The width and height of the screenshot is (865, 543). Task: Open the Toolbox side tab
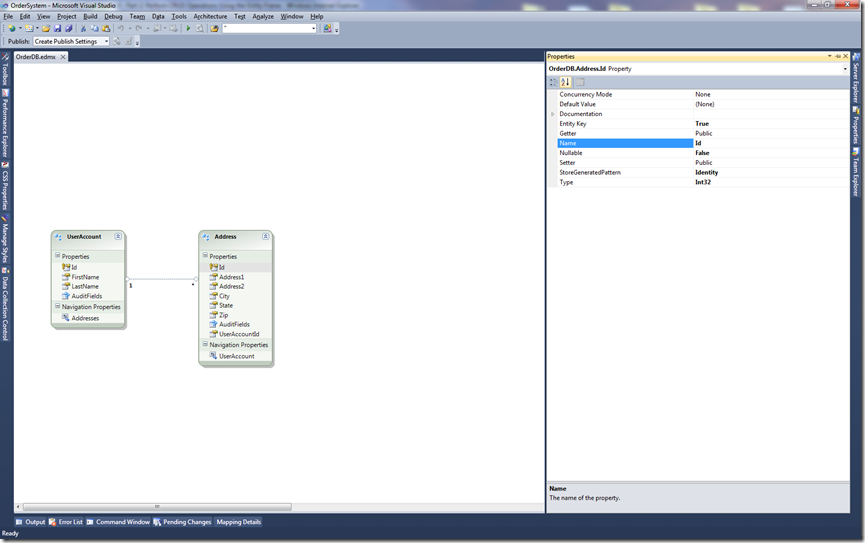(5, 71)
